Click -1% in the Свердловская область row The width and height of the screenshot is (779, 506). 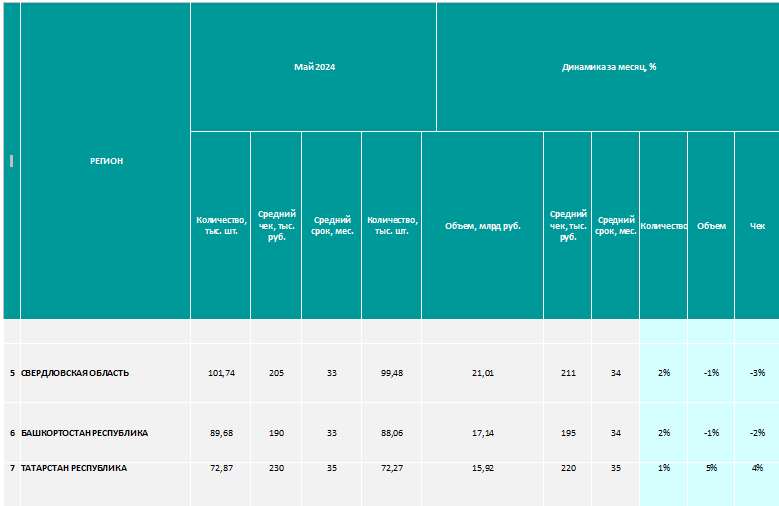point(711,373)
